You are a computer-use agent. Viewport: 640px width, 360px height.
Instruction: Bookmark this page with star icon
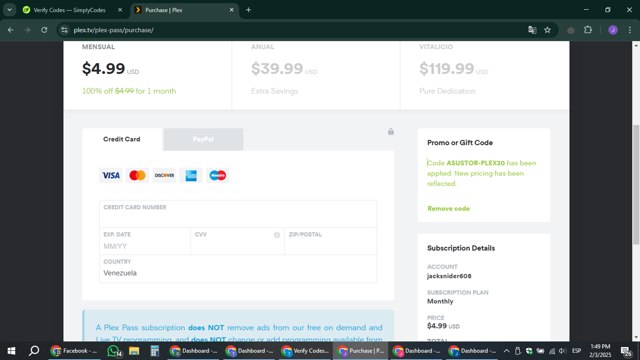coord(547,30)
